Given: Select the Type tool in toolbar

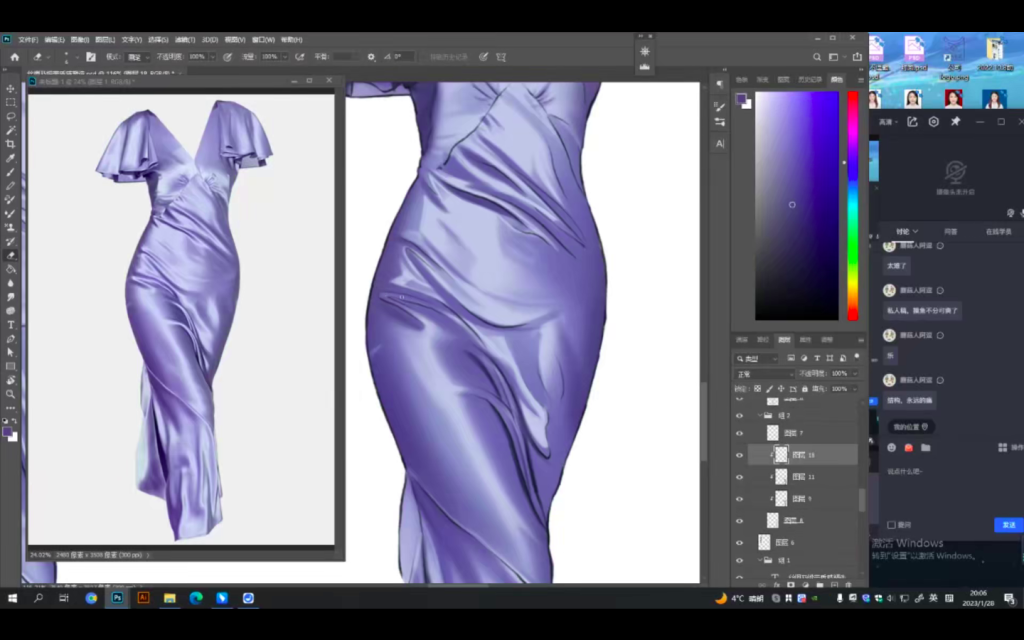Looking at the screenshot, I should coord(11,325).
